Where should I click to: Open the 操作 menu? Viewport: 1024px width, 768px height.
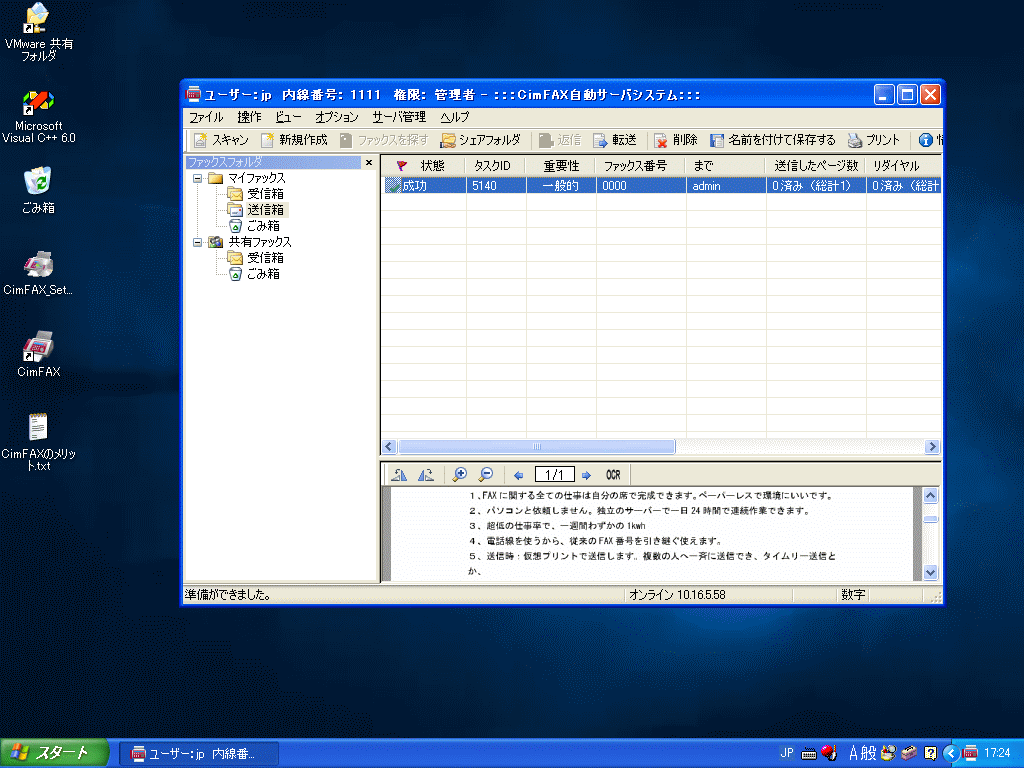tap(249, 117)
